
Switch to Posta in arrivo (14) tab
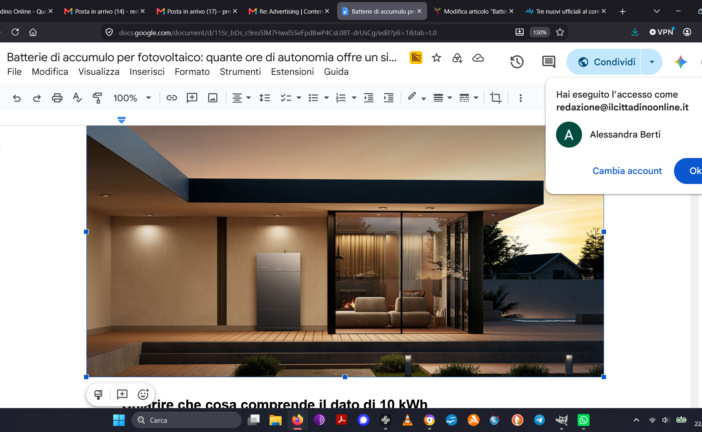pyautogui.click(x=104, y=11)
